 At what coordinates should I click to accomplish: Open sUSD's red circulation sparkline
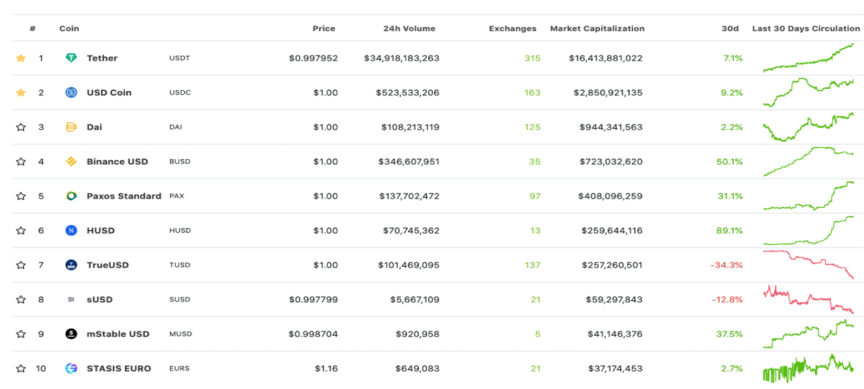808,300
